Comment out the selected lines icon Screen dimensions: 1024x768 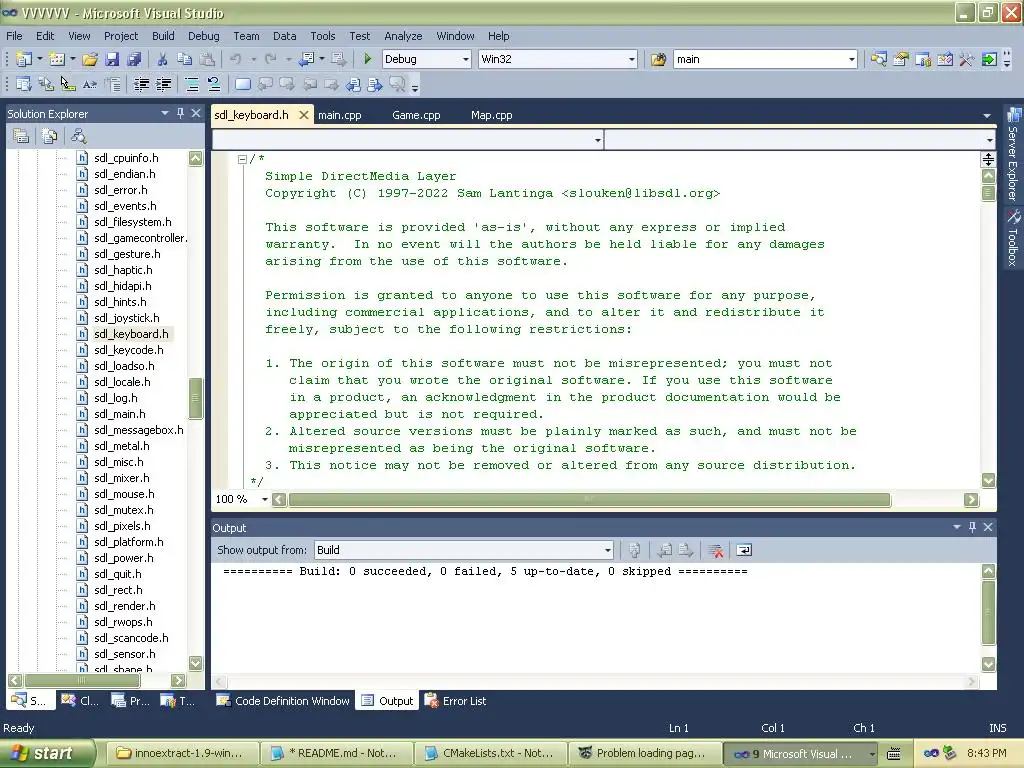coord(192,84)
